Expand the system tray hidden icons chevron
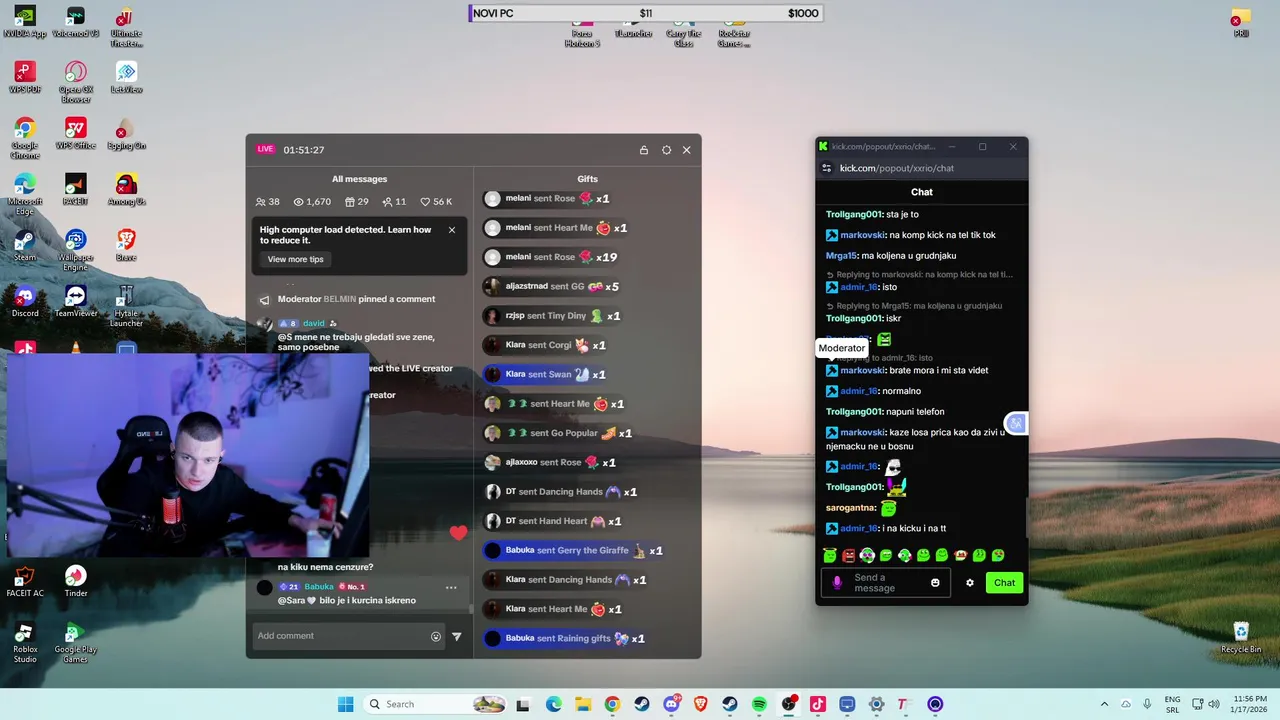The image size is (1280, 720). pyautogui.click(x=1104, y=704)
